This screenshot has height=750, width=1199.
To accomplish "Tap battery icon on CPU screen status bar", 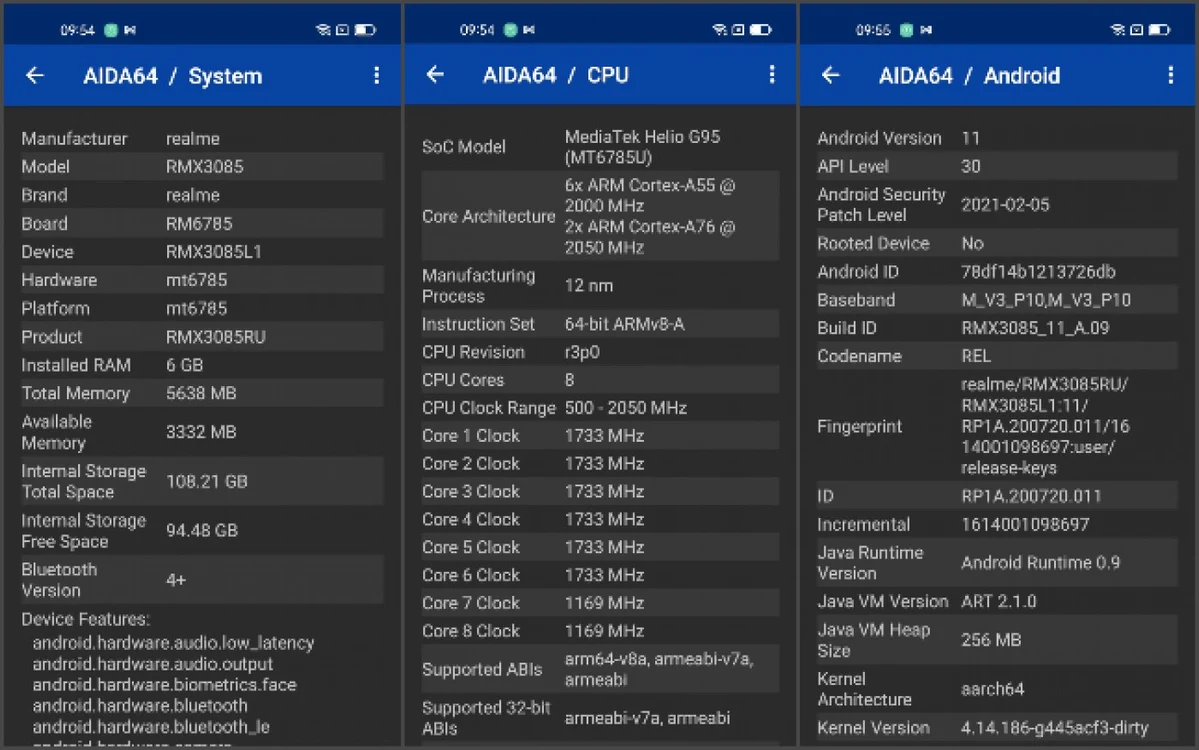I will tap(760, 30).
